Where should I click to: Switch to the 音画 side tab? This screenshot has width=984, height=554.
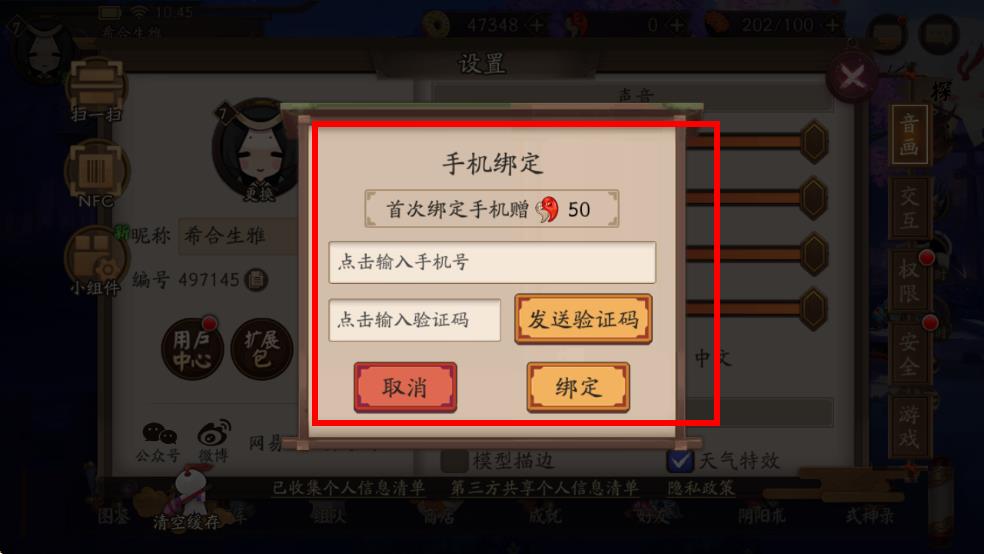click(x=909, y=135)
